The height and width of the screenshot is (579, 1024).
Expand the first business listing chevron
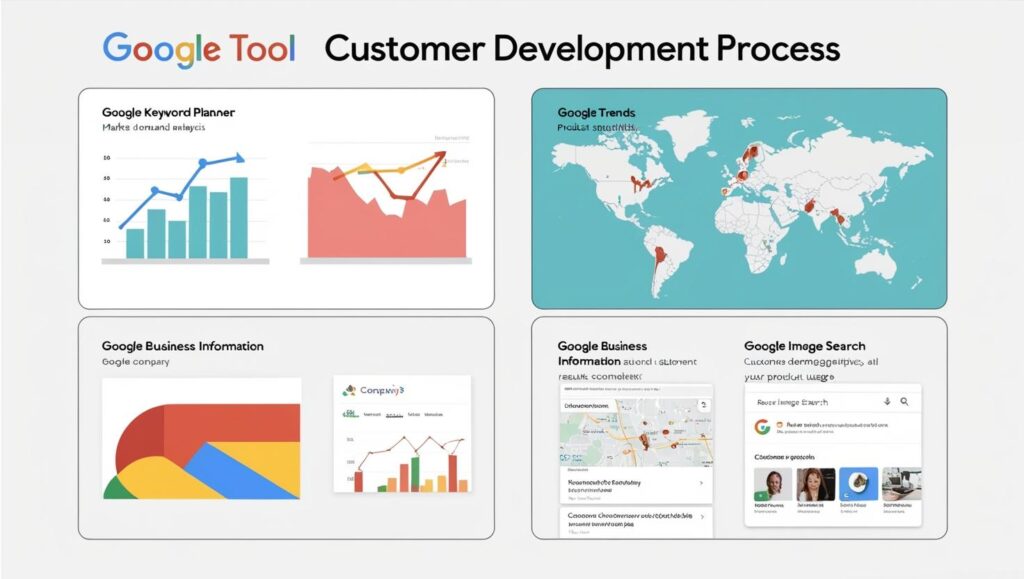701,483
